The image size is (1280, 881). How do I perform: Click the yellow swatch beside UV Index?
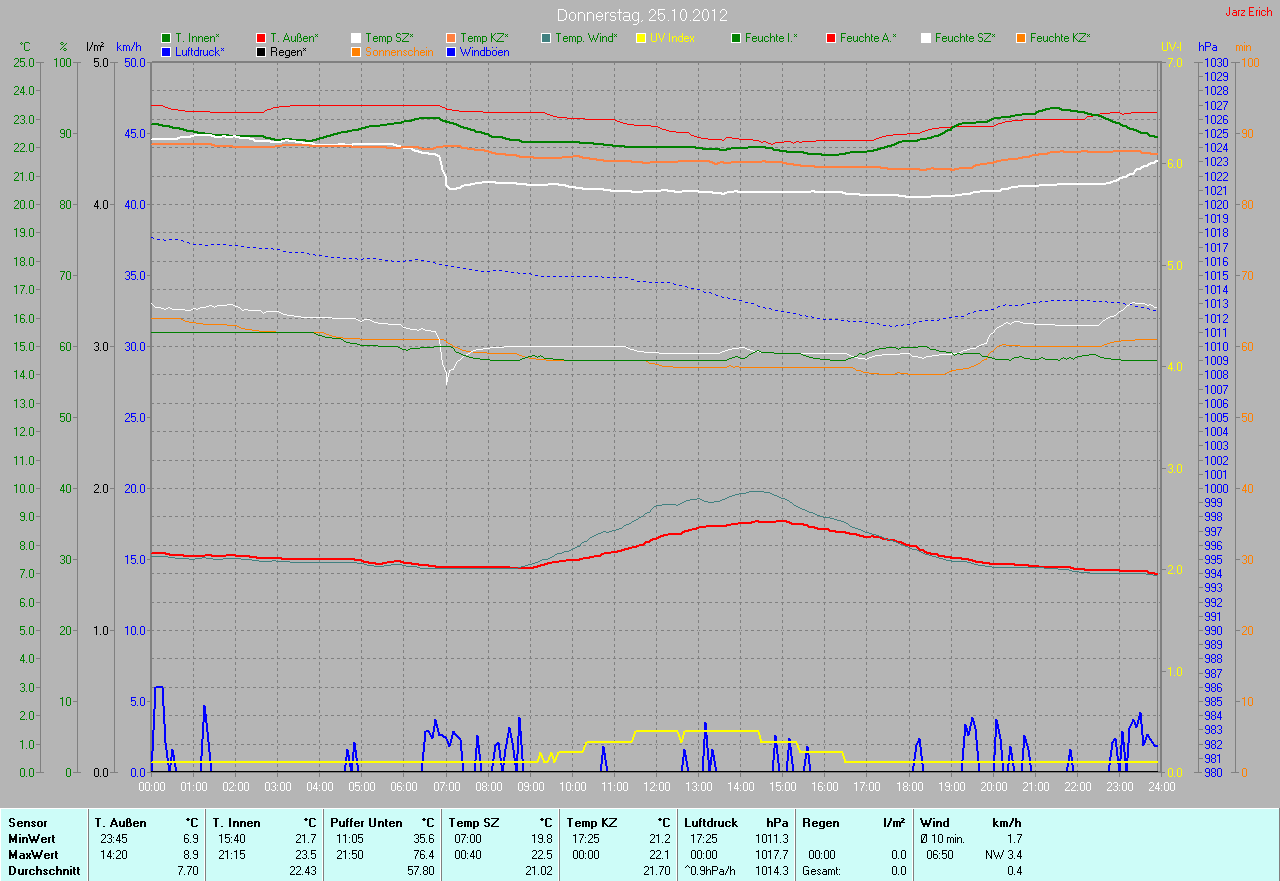pyautogui.click(x=642, y=38)
